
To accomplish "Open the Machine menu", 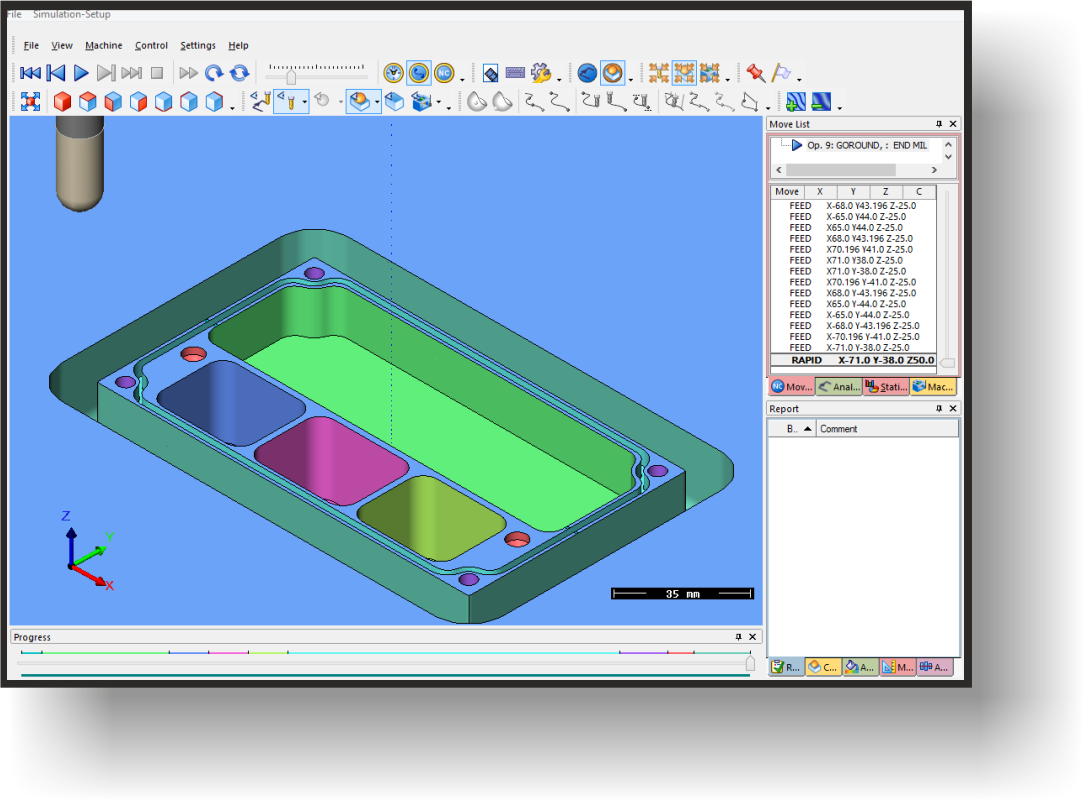I will point(104,45).
